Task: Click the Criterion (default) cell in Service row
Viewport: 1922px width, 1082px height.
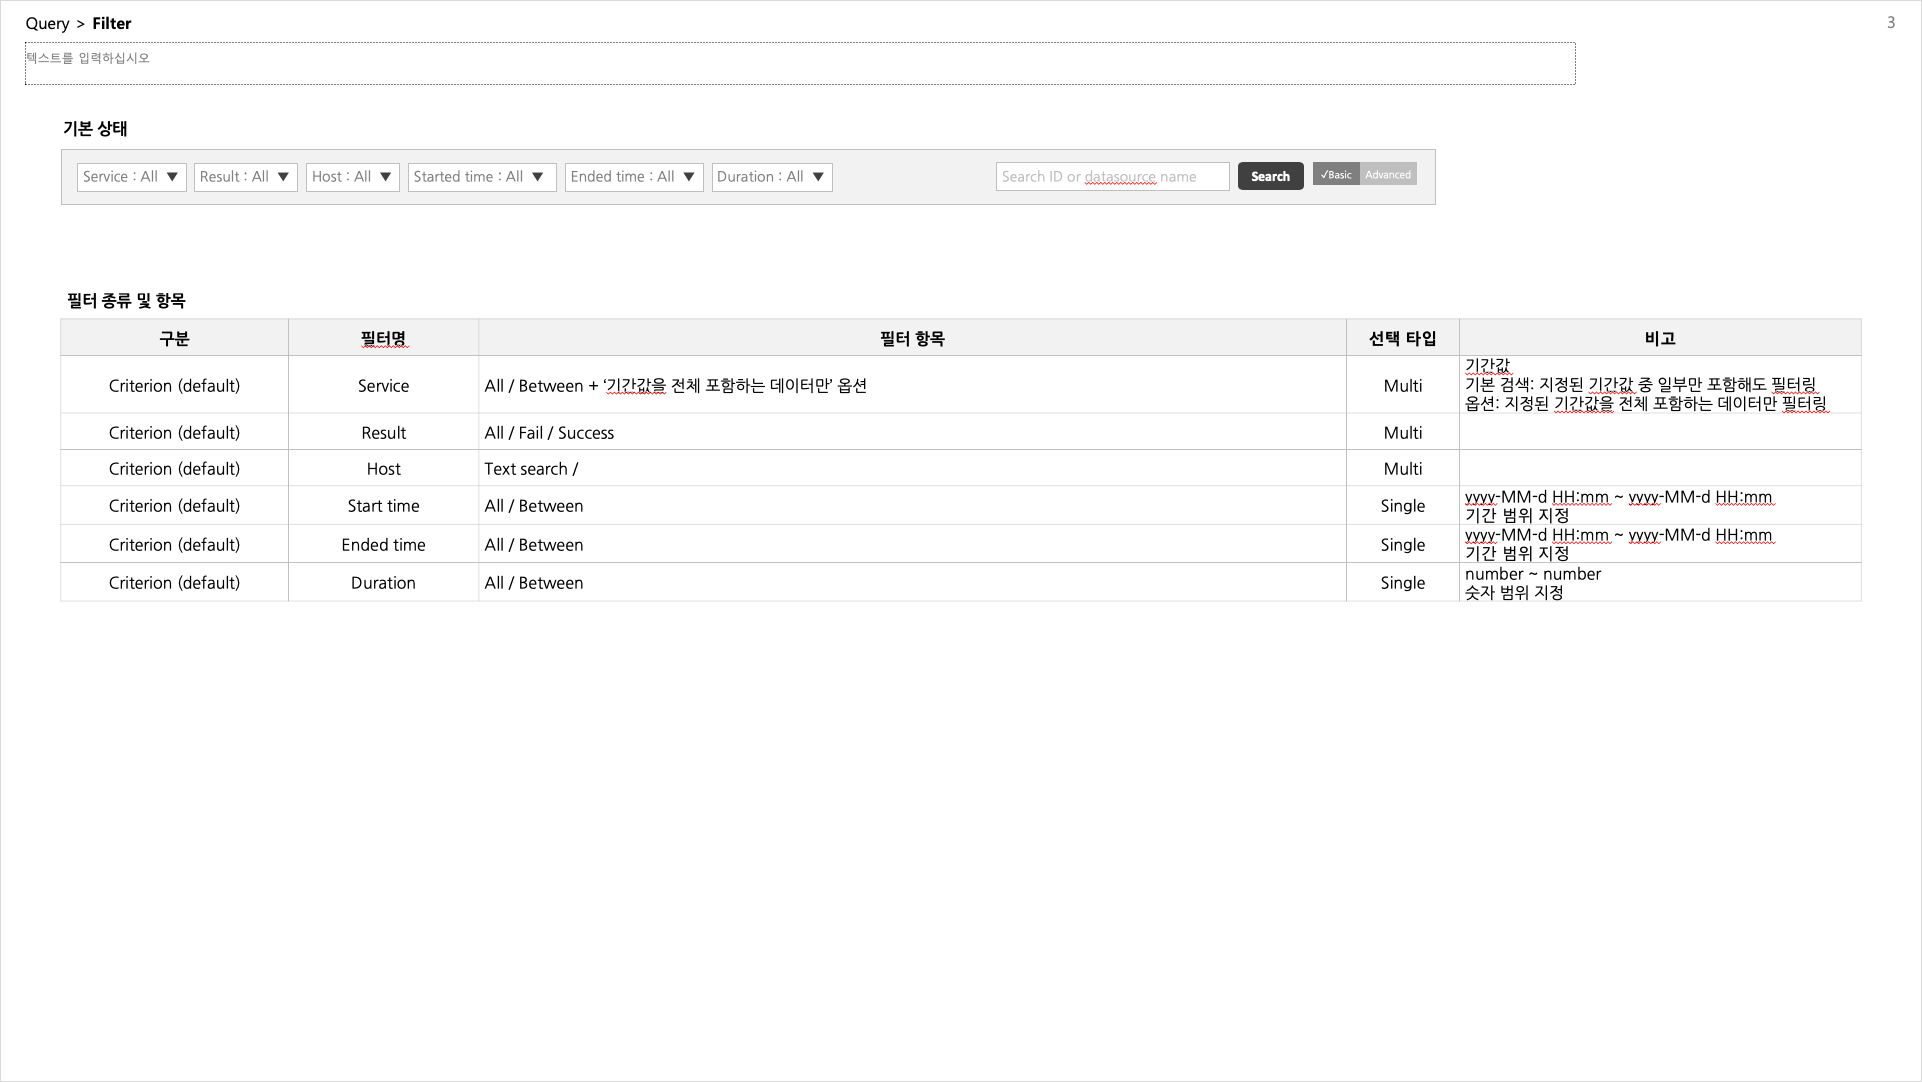Action: pos(174,385)
